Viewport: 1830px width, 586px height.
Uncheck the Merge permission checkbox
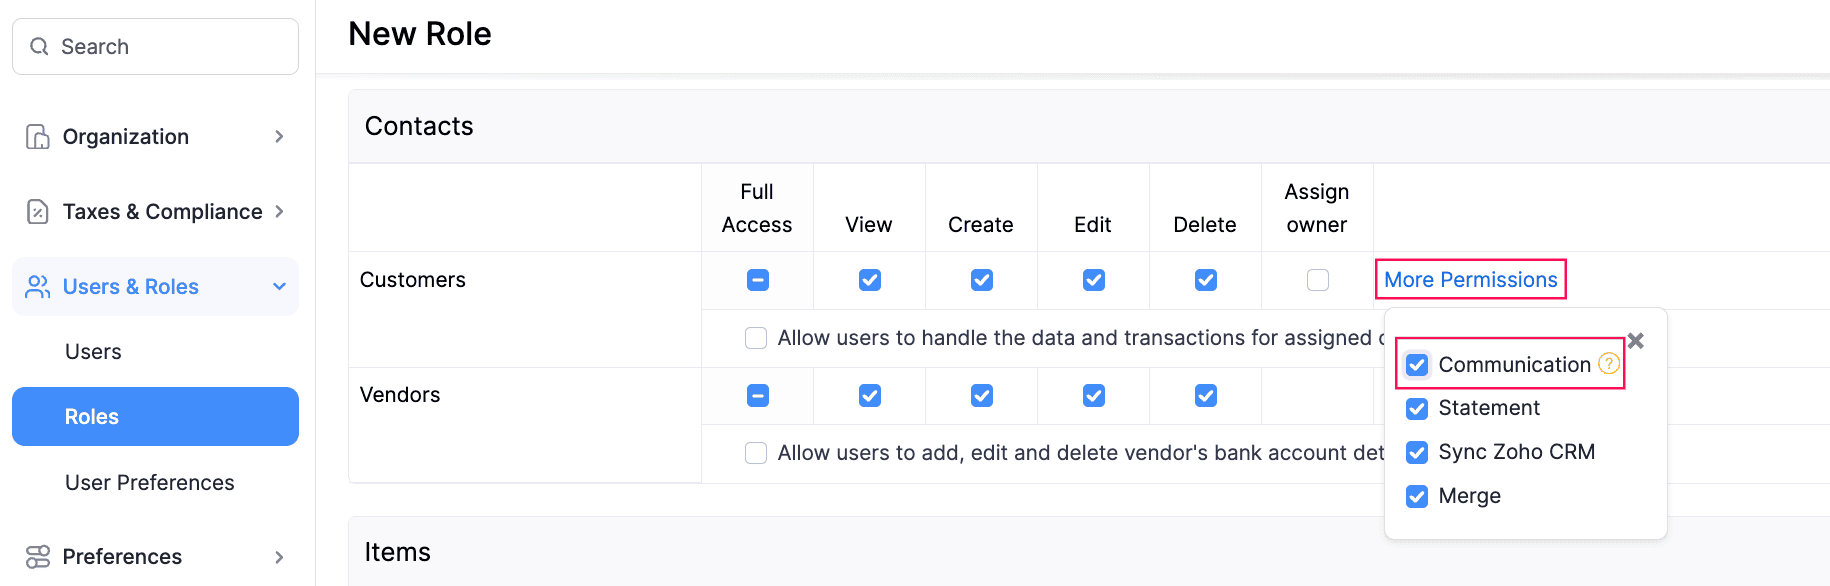coord(1417,496)
